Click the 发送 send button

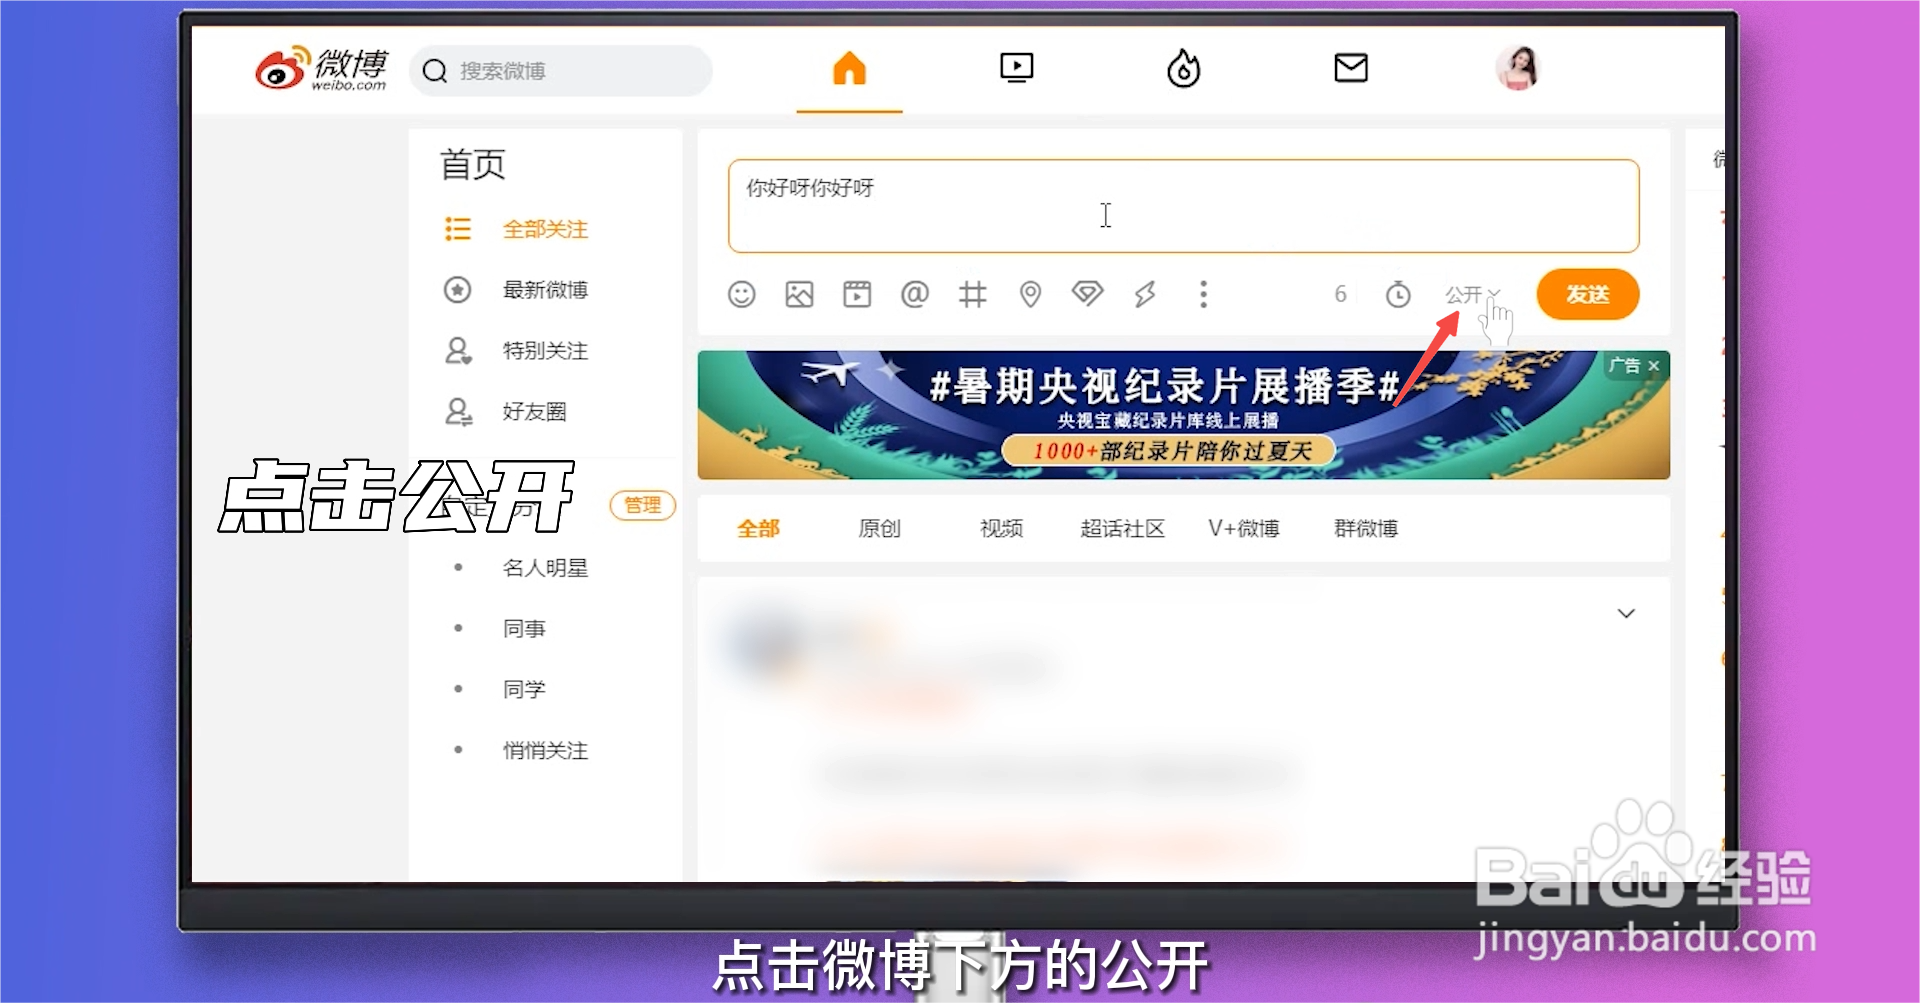(1587, 294)
